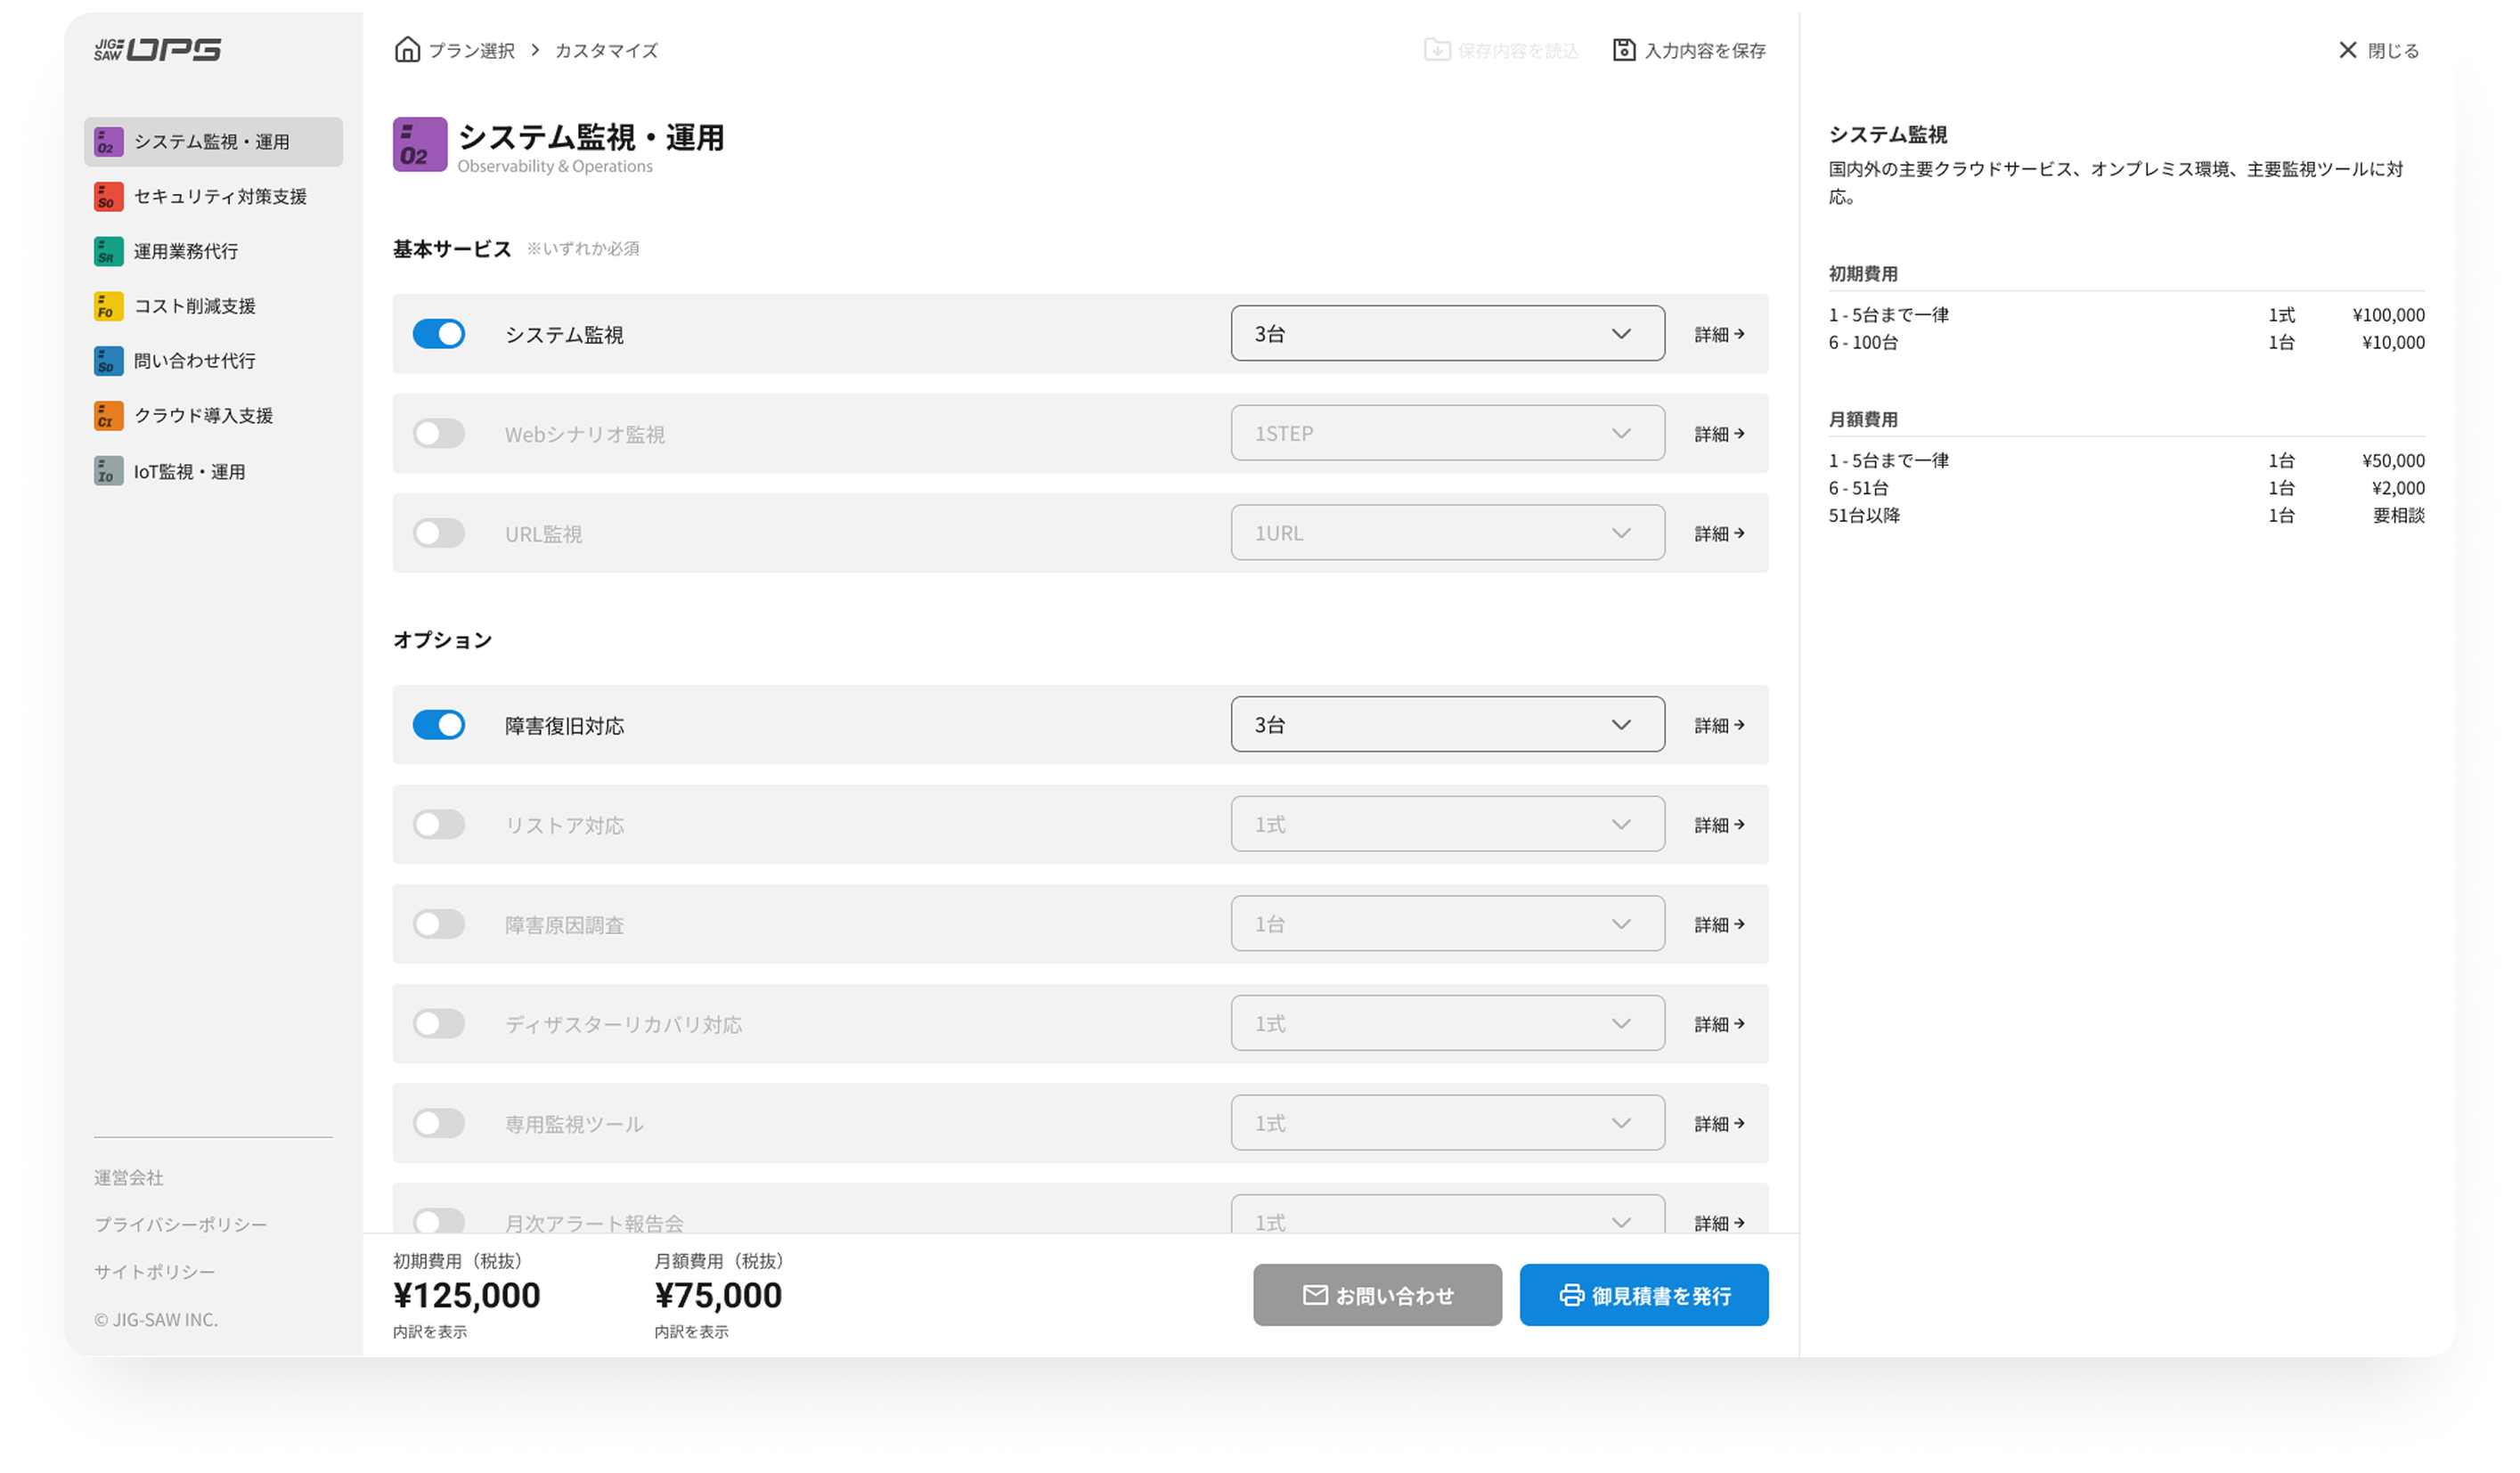Close the detail panel with 閉じる
The width and height of the screenshot is (2520, 1473).
(2379, 51)
